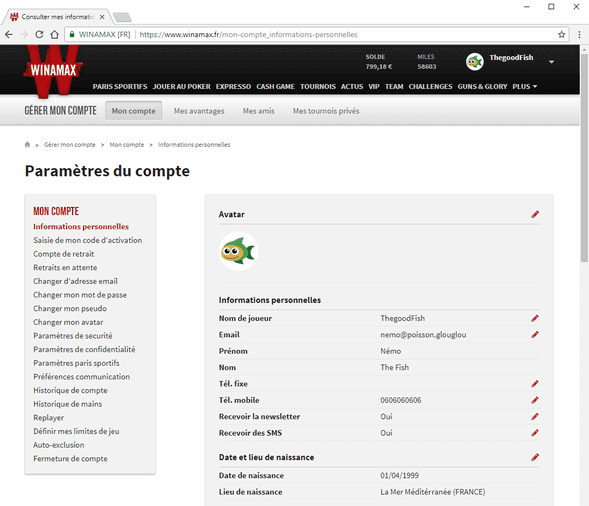Open Paramètres de confidentialité
The height and width of the screenshot is (506, 589).
tap(84, 349)
